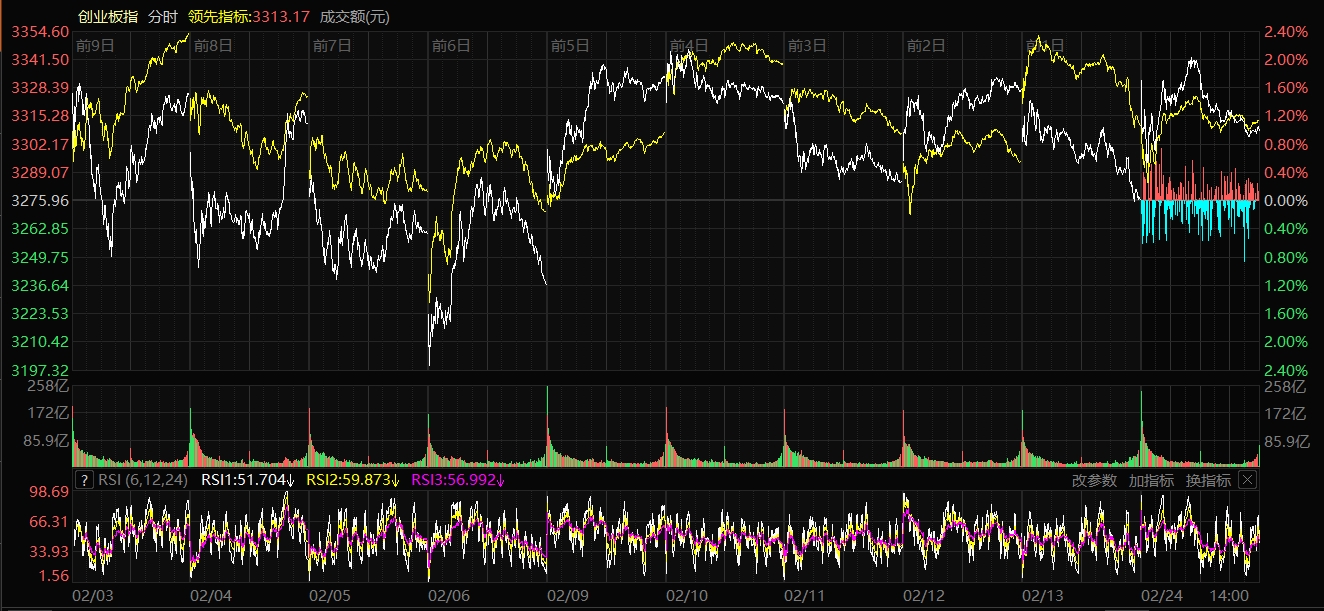Close the RSI indicator panel

[1247, 480]
